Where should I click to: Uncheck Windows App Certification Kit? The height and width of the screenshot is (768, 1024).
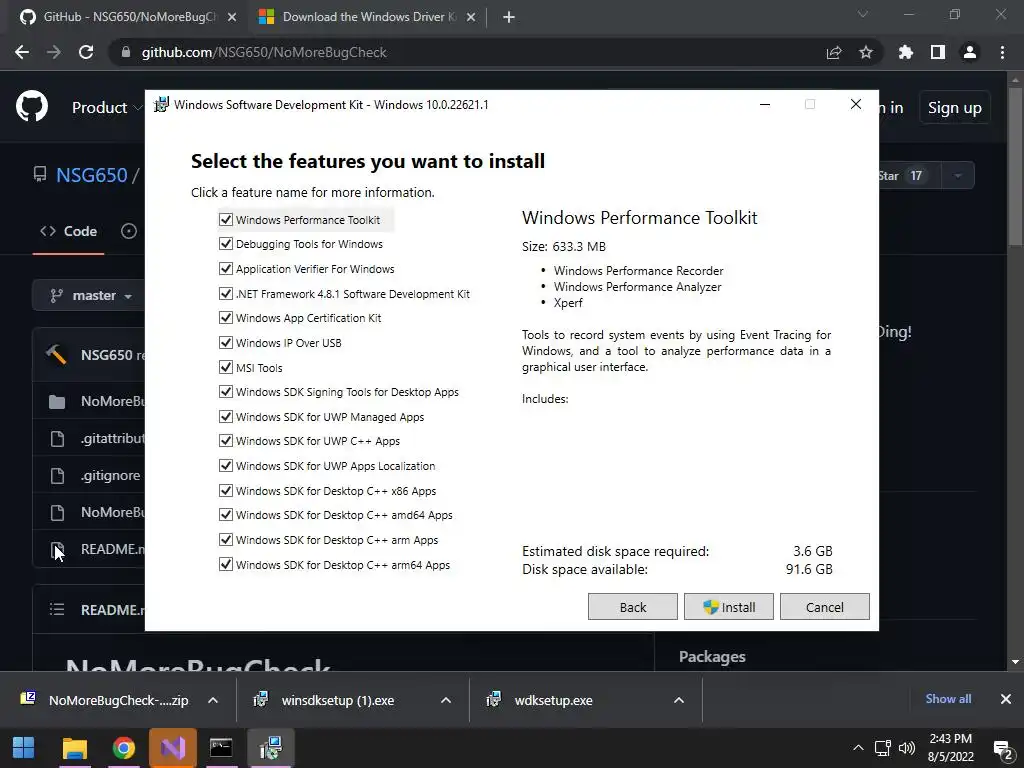tap(226, 317)
